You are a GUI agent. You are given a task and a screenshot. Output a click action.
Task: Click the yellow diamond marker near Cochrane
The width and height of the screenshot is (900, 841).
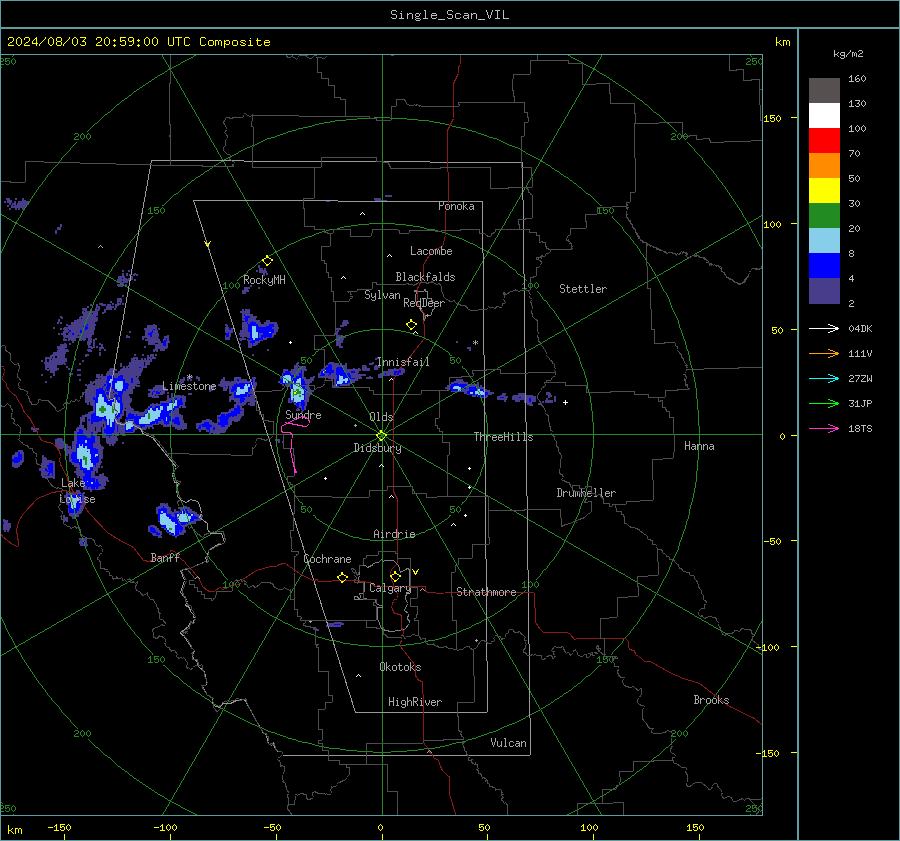pos(343,578)
